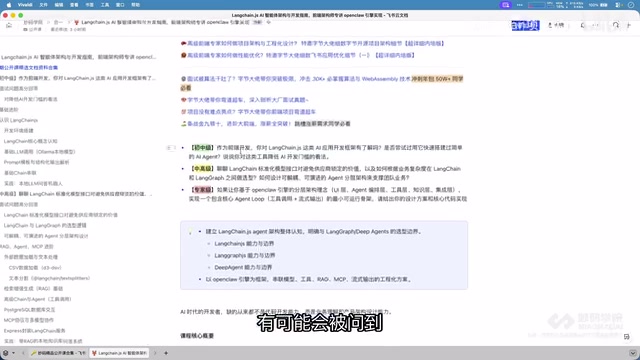Select sidebar item 可解耦、可演进的 Agent 分层架构设计
The width and height of the screenshot is (640, 360).
(46, 236)
